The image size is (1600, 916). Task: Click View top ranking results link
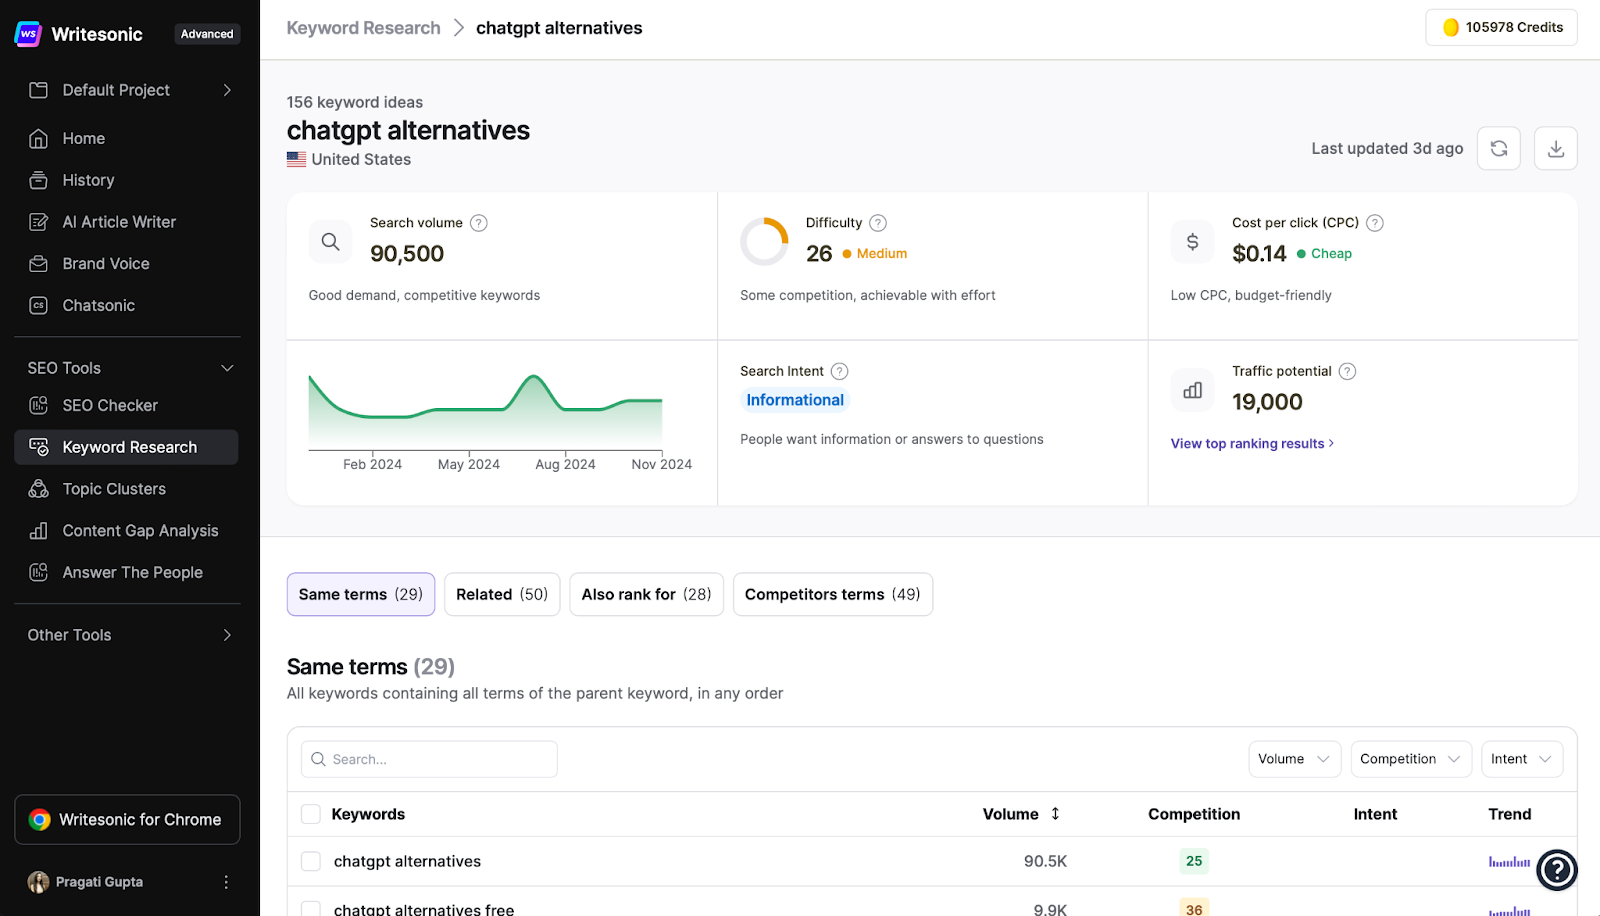click(1252, 444)
